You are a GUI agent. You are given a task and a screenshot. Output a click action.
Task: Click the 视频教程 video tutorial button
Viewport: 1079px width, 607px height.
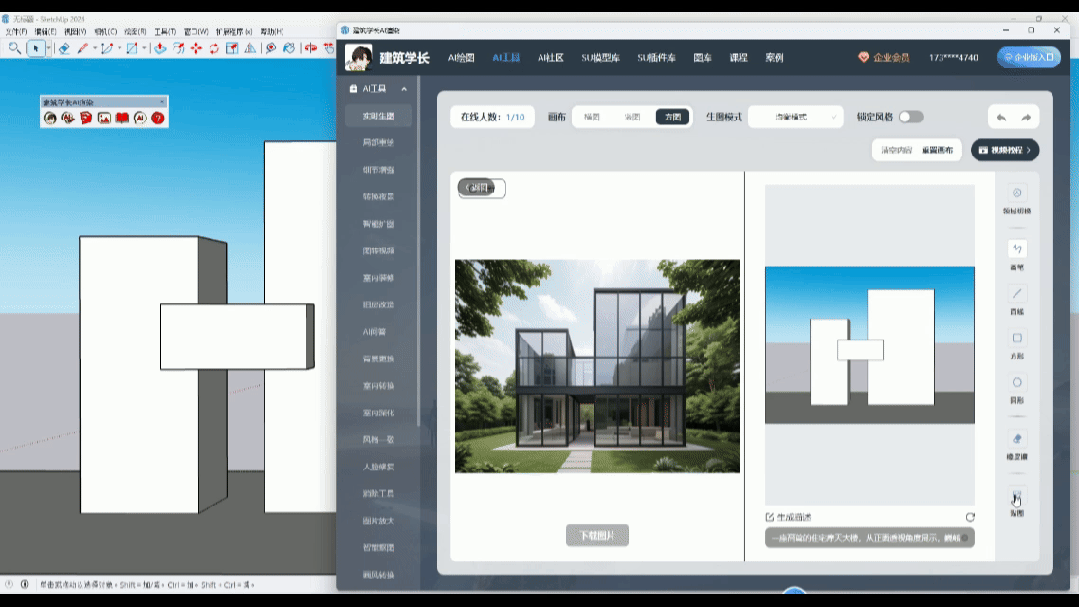click(x=1005, y=150)
